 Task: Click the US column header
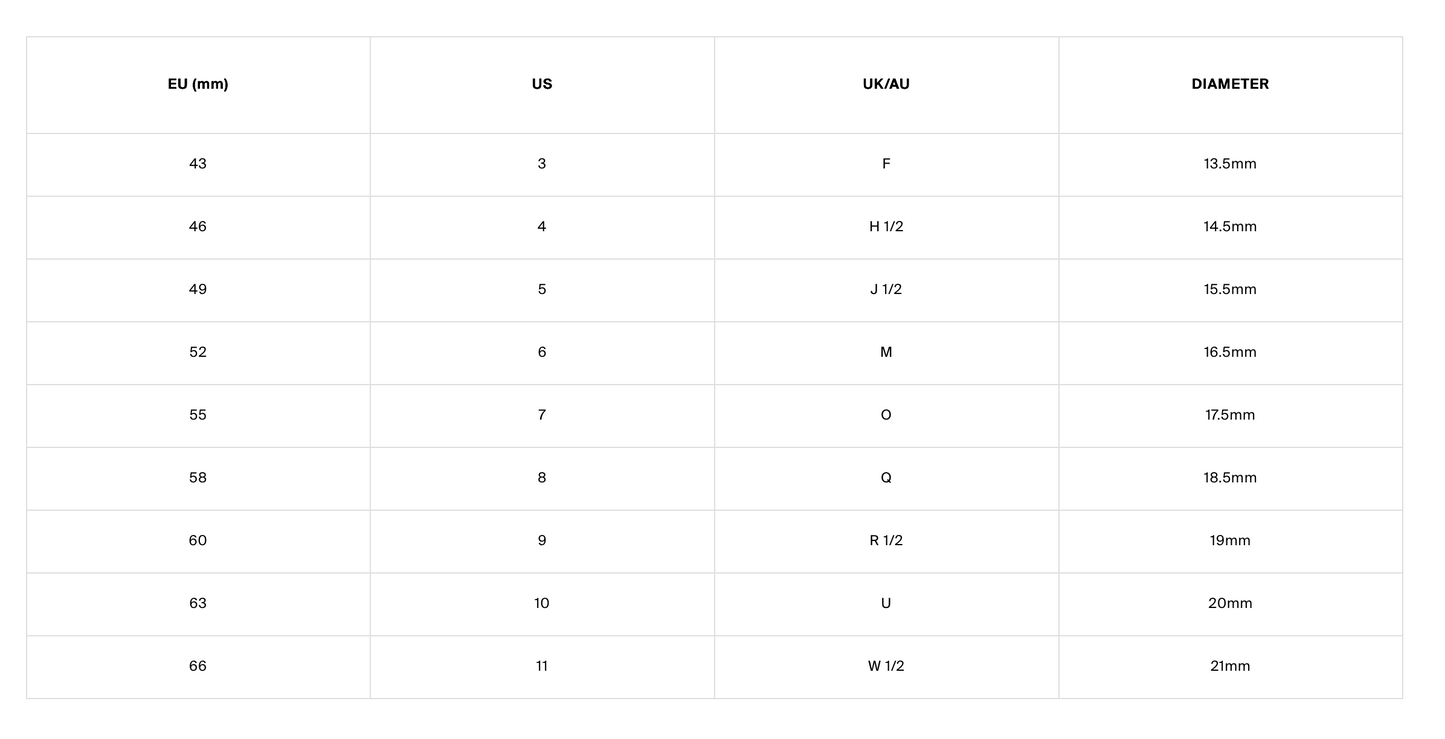click(542, 85)
